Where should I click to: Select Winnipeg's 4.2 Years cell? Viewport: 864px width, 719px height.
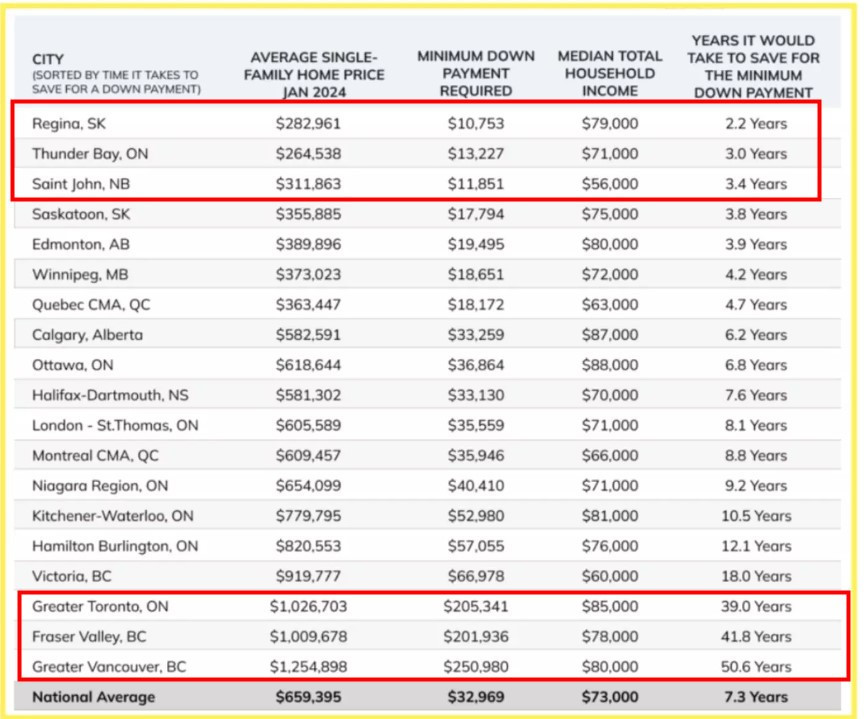point(755,274)
